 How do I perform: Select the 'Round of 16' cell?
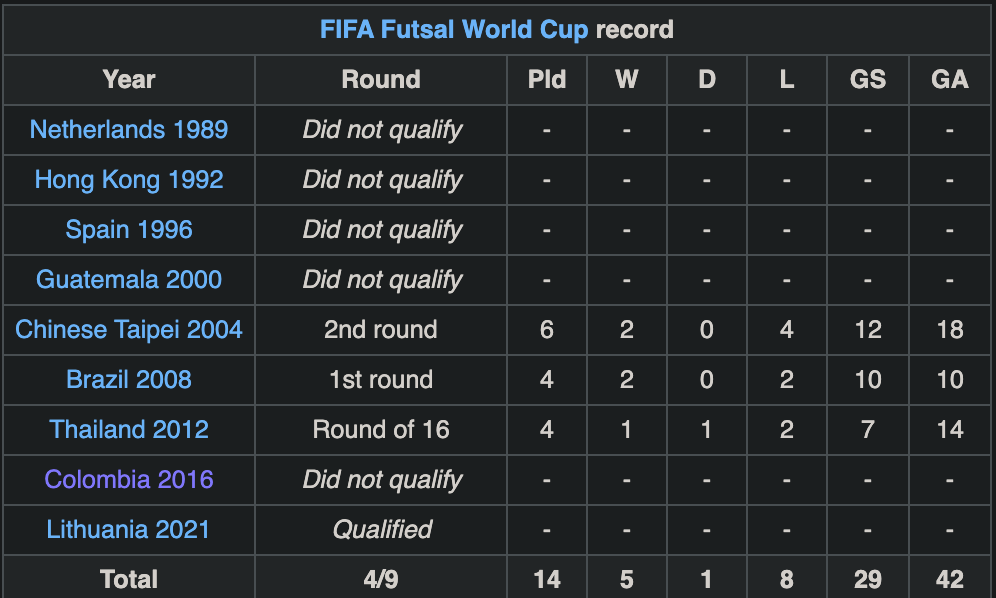tap(381, 430)
